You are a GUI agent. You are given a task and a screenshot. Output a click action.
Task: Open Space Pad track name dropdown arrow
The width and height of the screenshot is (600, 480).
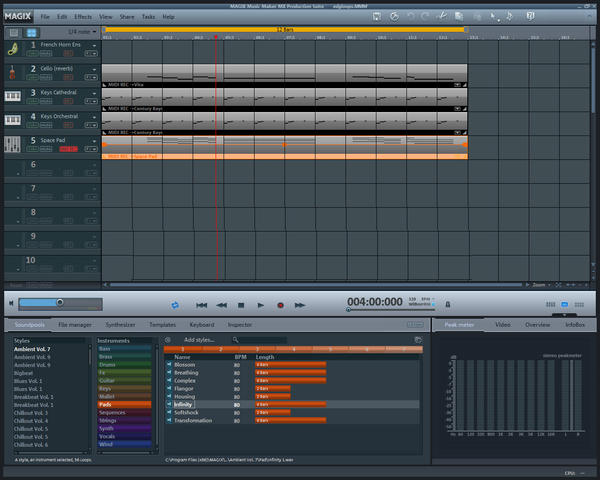[94, 141]
